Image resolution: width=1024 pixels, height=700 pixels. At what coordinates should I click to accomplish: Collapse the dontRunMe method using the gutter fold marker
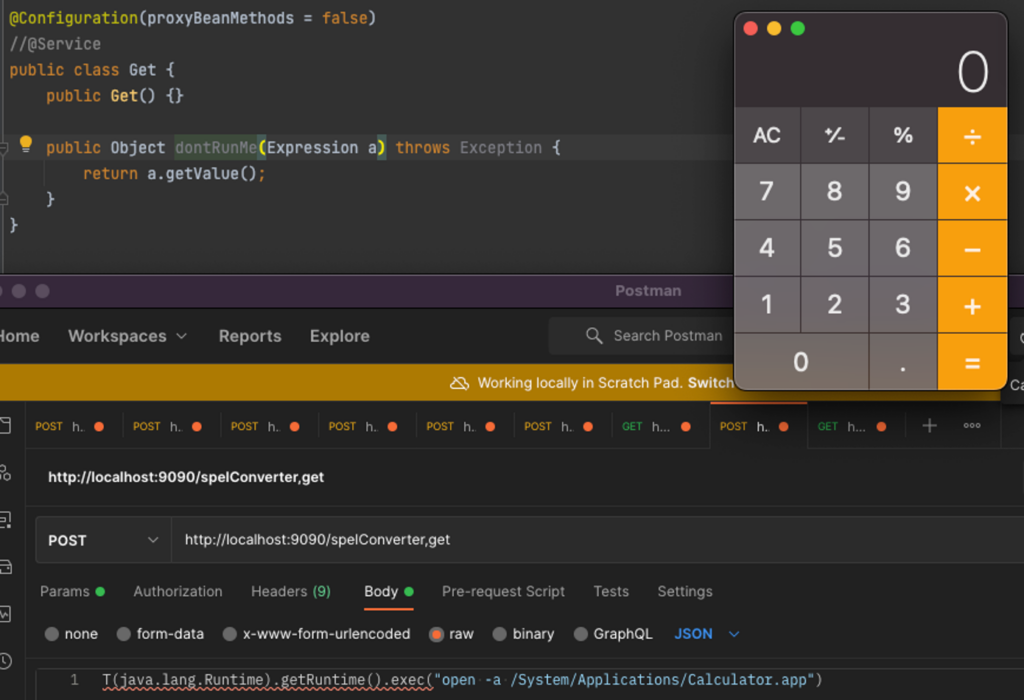3,148
